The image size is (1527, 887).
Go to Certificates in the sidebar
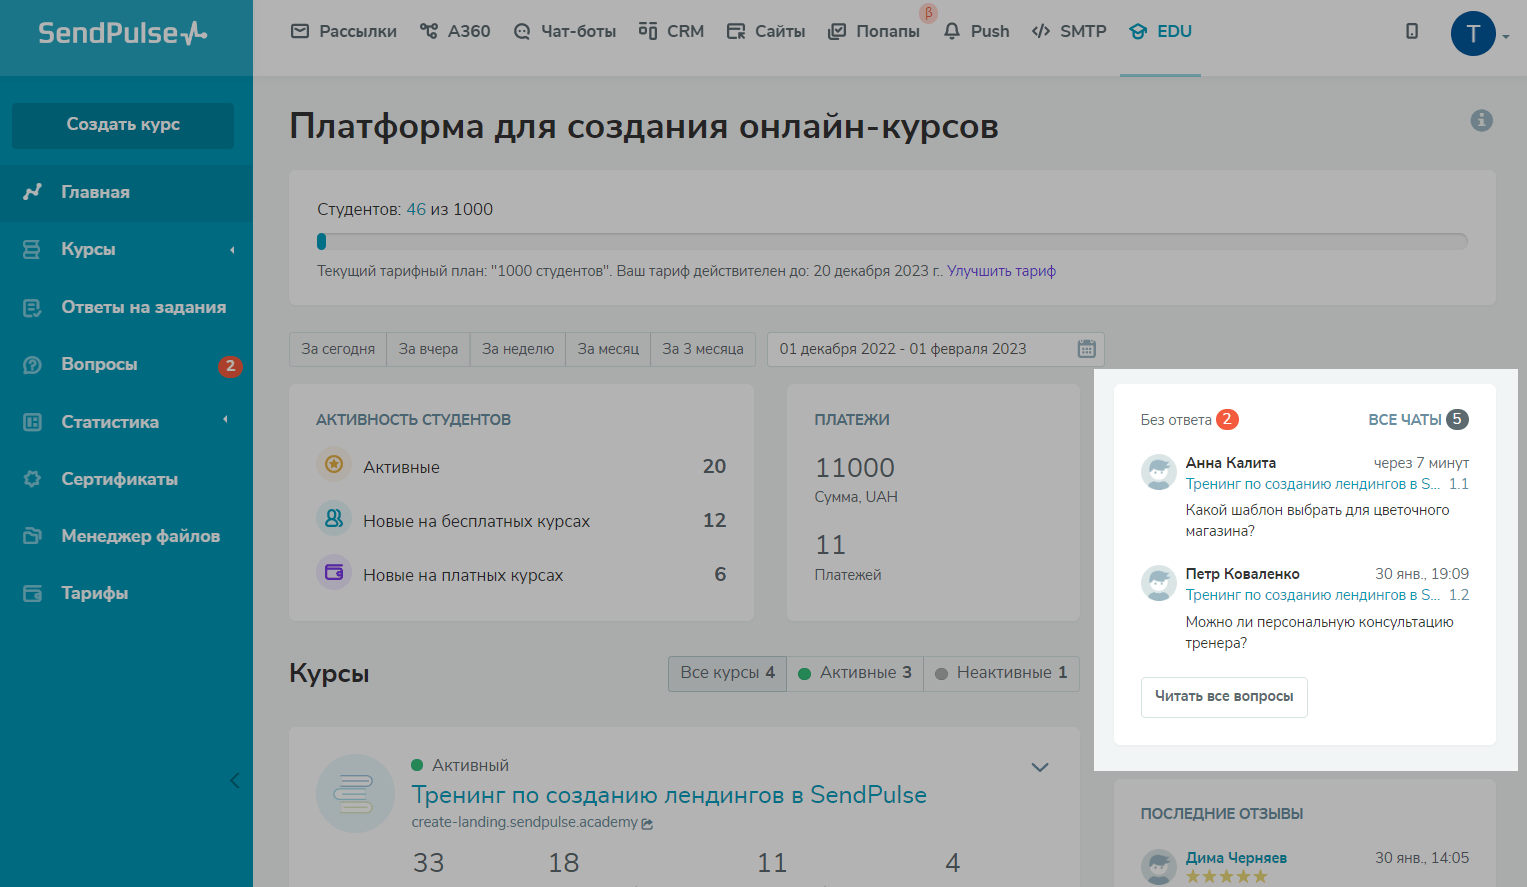point(119,479)
